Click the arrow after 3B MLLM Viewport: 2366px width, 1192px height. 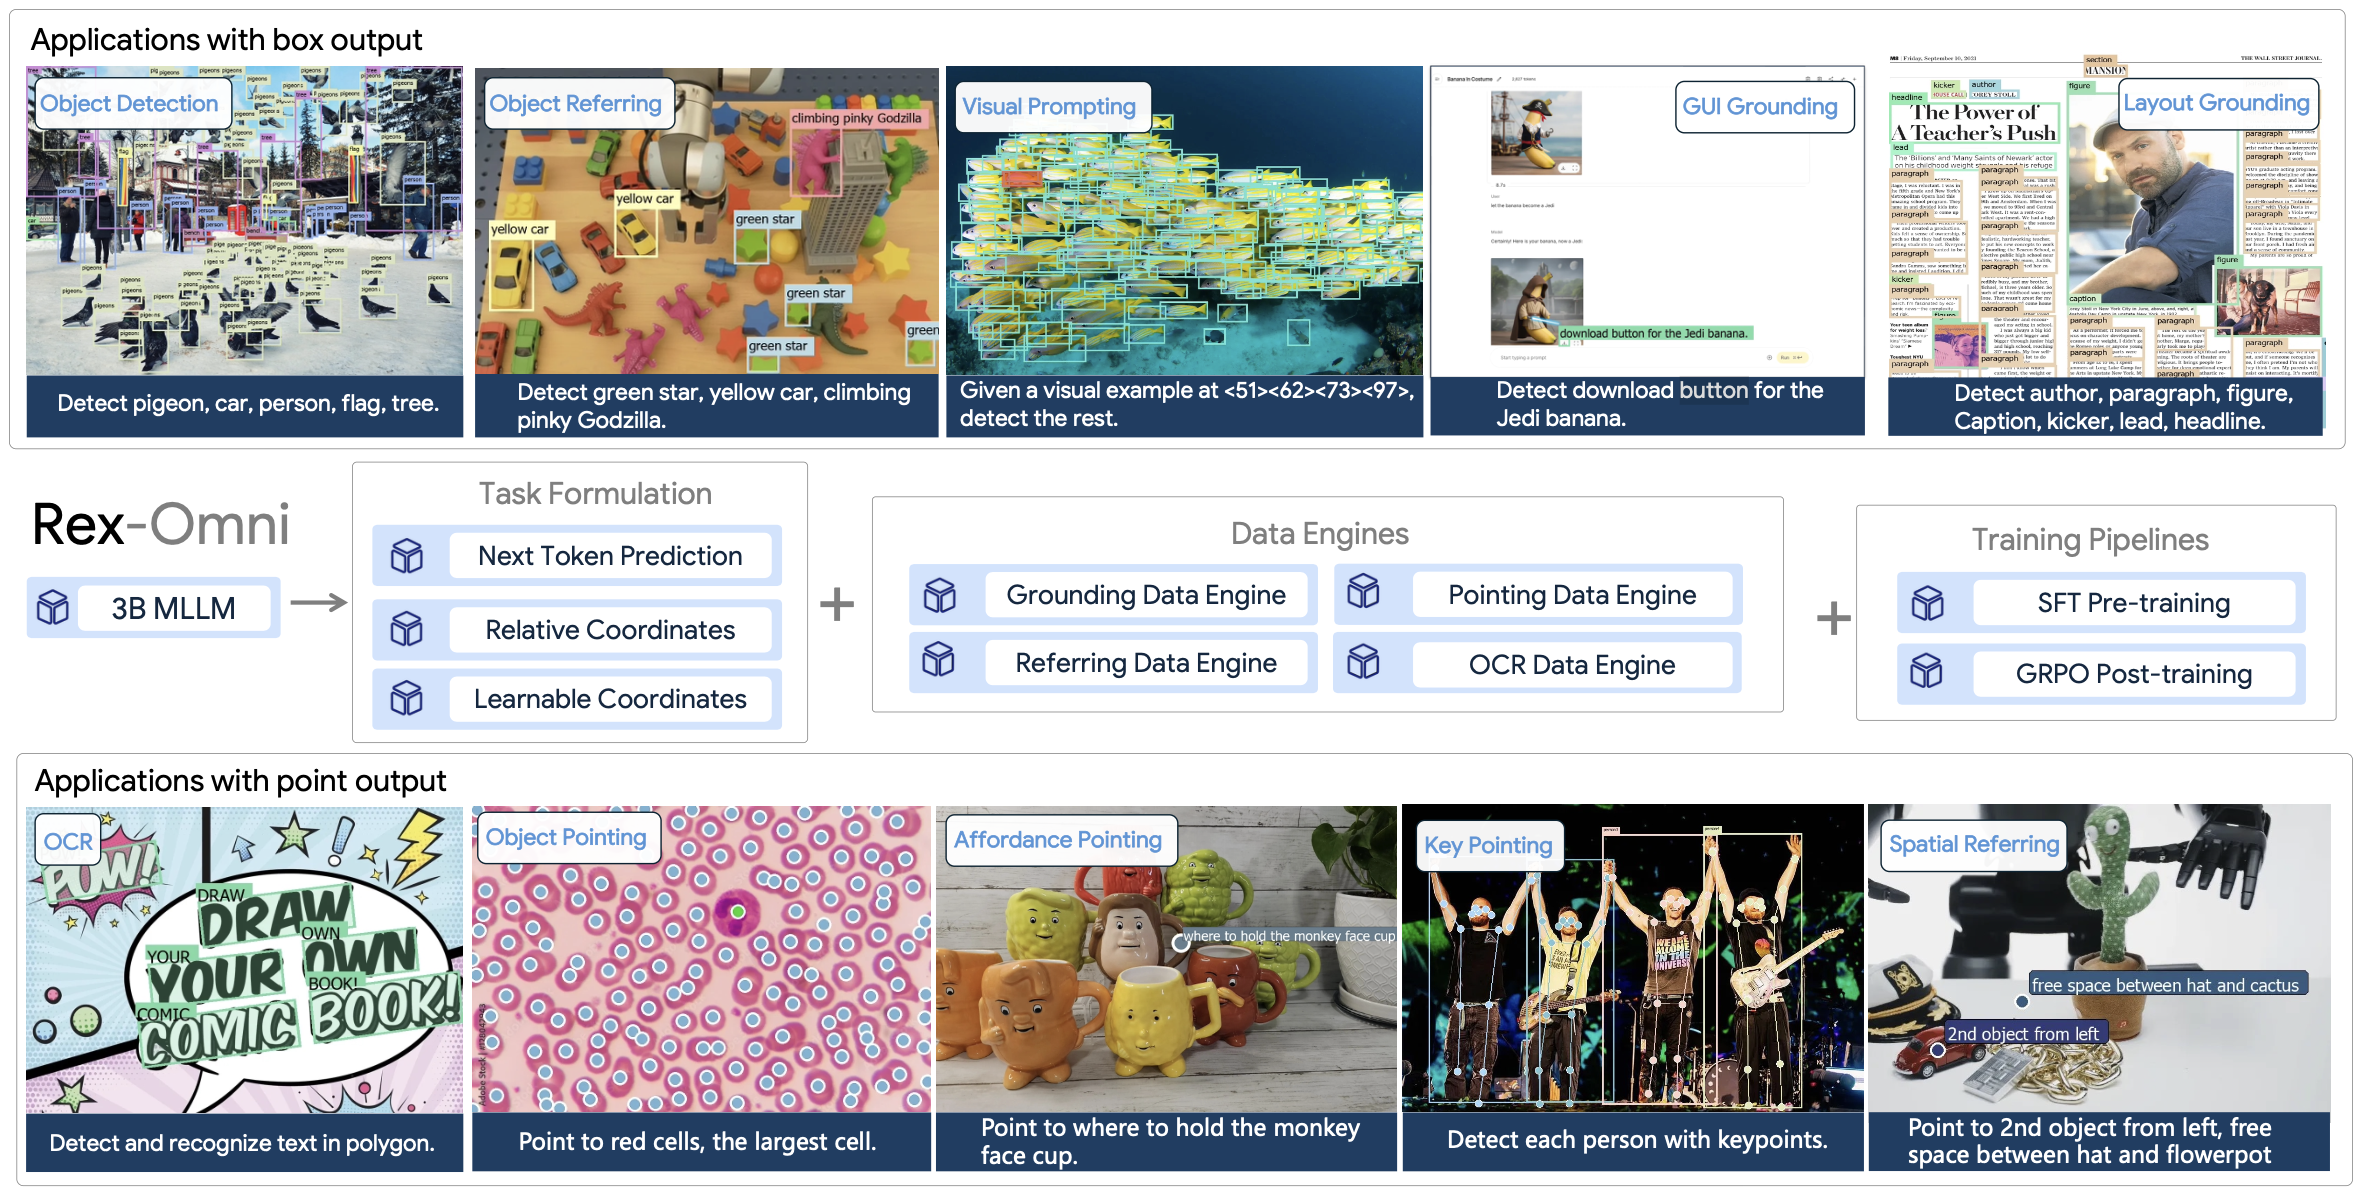pos(318,603)
